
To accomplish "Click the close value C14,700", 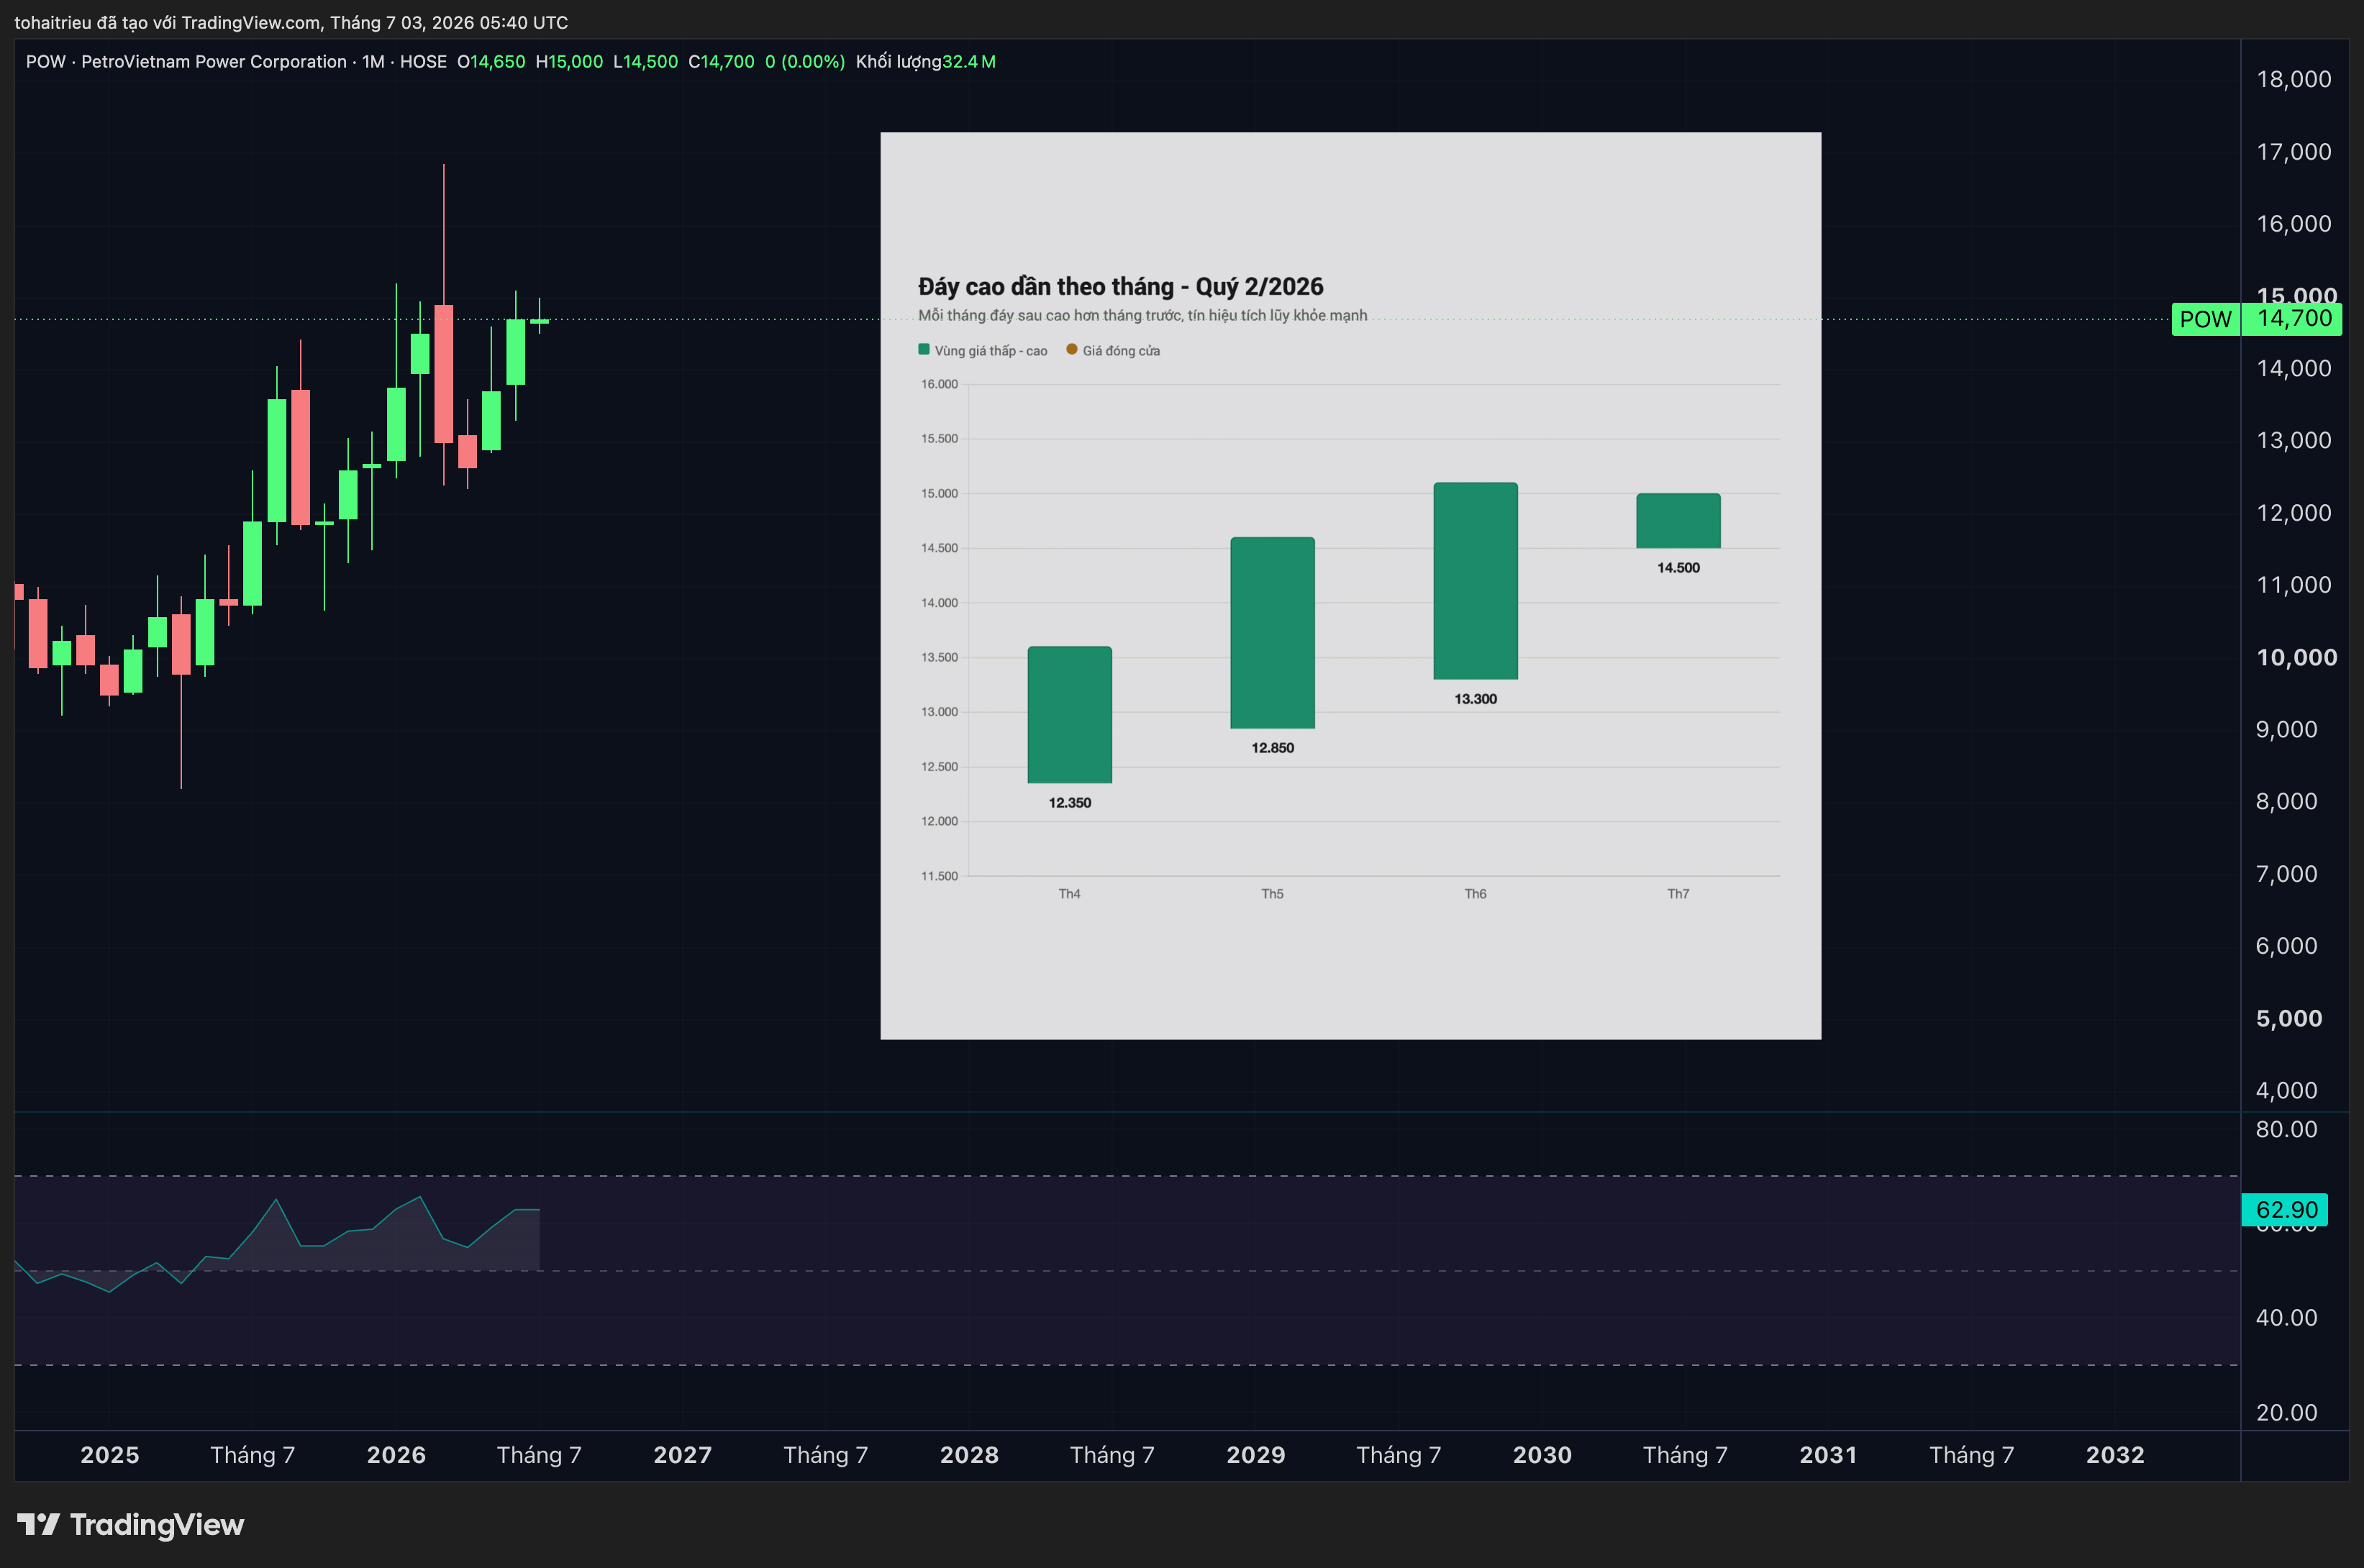I will (721, 61).
